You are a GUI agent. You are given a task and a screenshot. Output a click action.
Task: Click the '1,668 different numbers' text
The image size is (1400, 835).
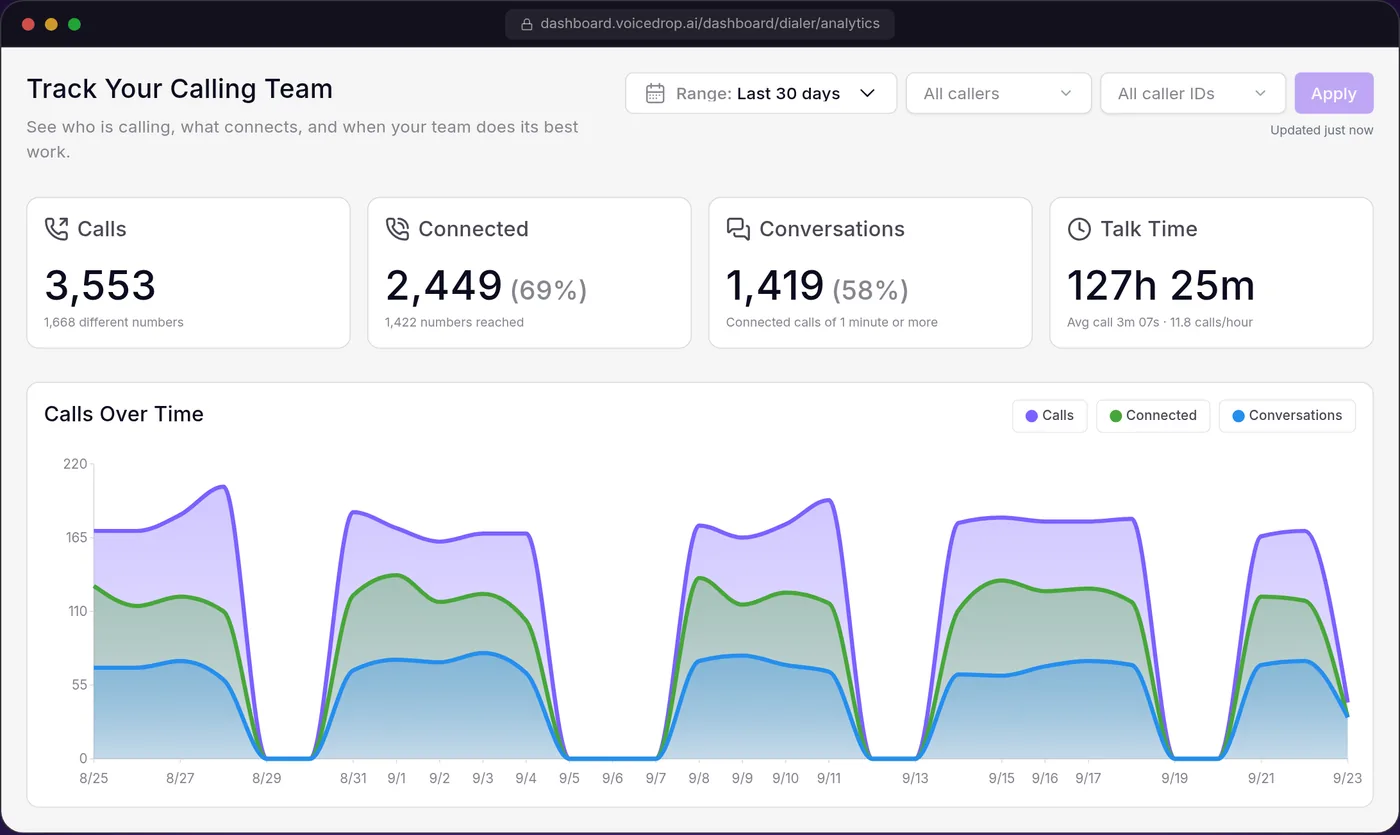coord(114,322)
